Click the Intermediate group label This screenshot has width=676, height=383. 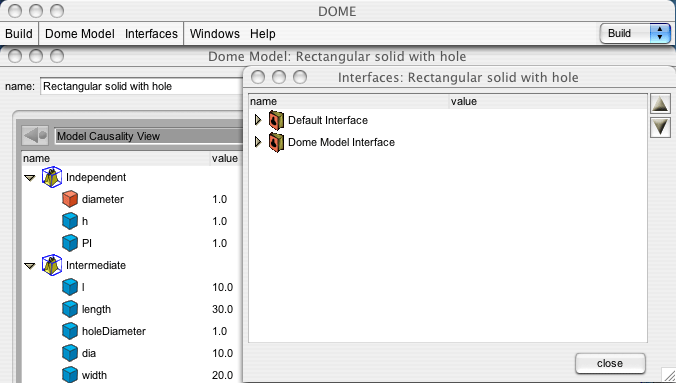click(x=96, y=265)
